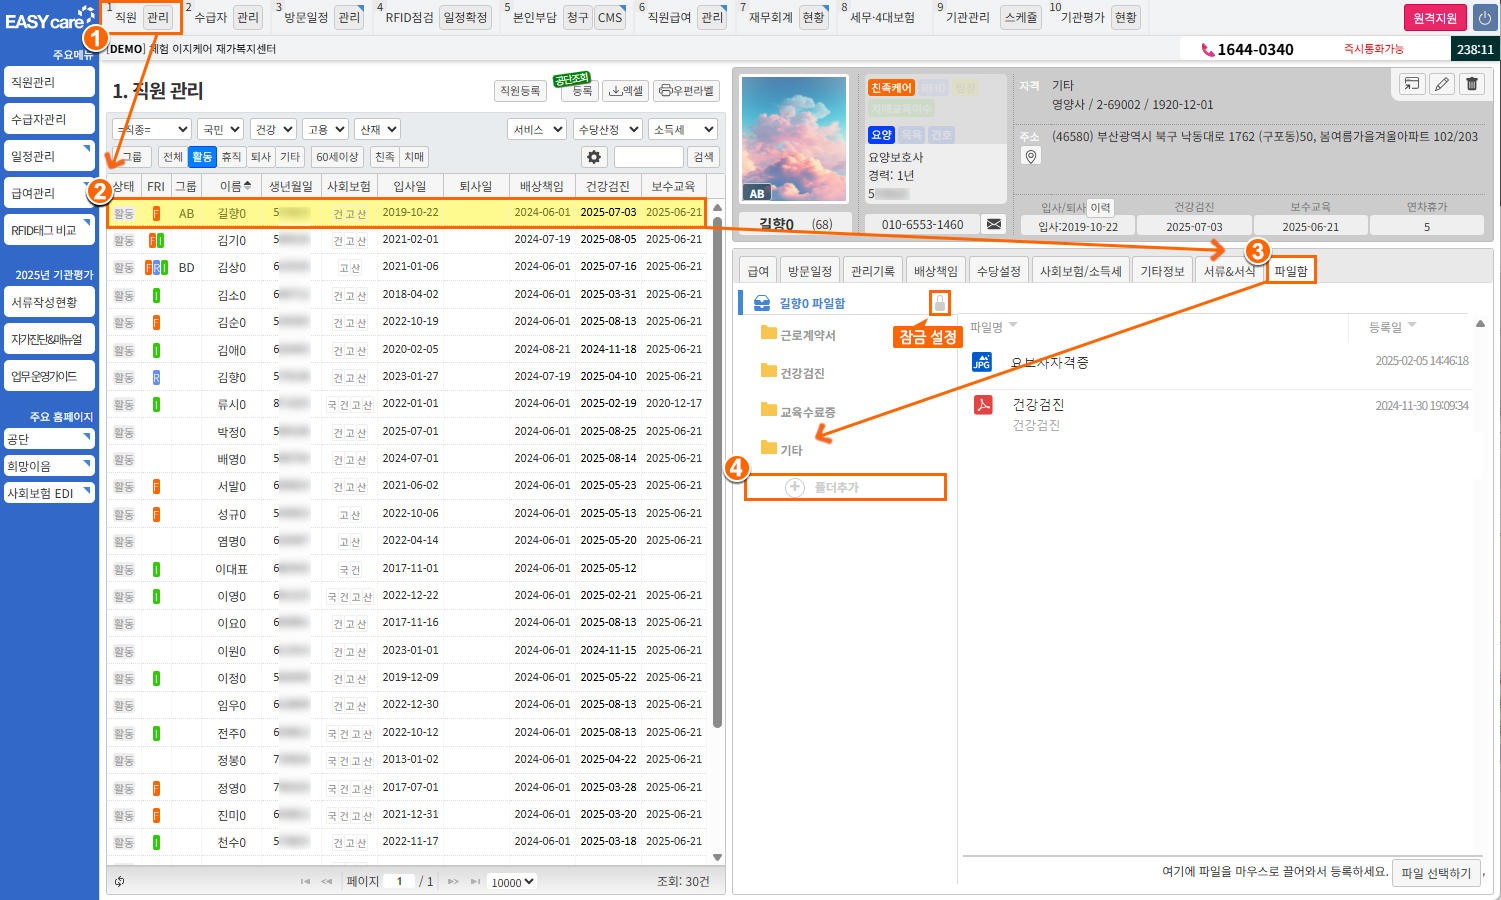Open the CMS button in top menu
Screen dimensions: 1501x900
coord(610,18)
